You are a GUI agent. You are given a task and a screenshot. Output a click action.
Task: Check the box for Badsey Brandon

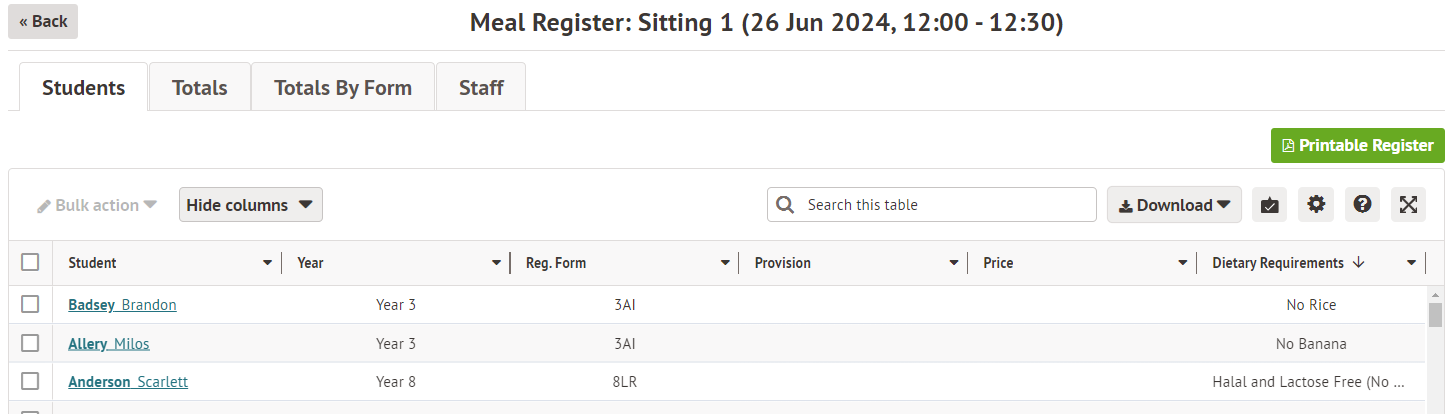point(30,305)
